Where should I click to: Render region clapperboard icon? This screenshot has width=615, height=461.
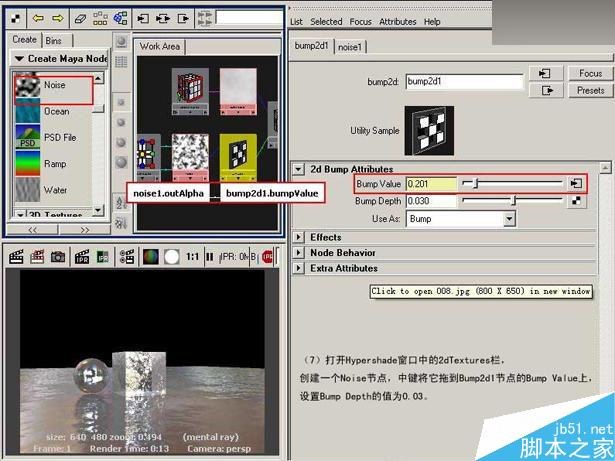[x=37, y=257]
